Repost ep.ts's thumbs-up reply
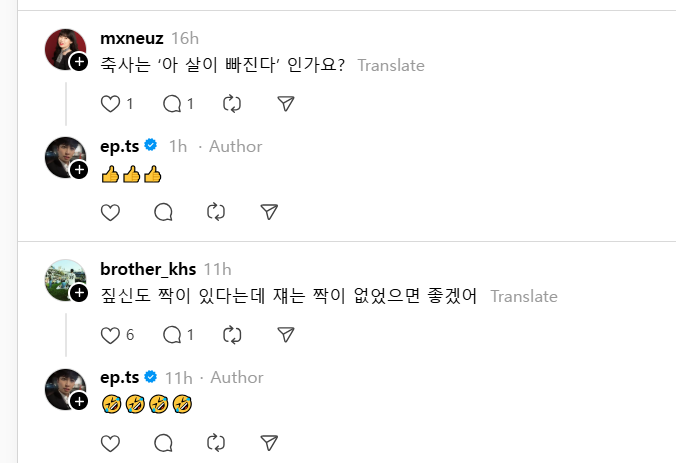 click(216, 211)
